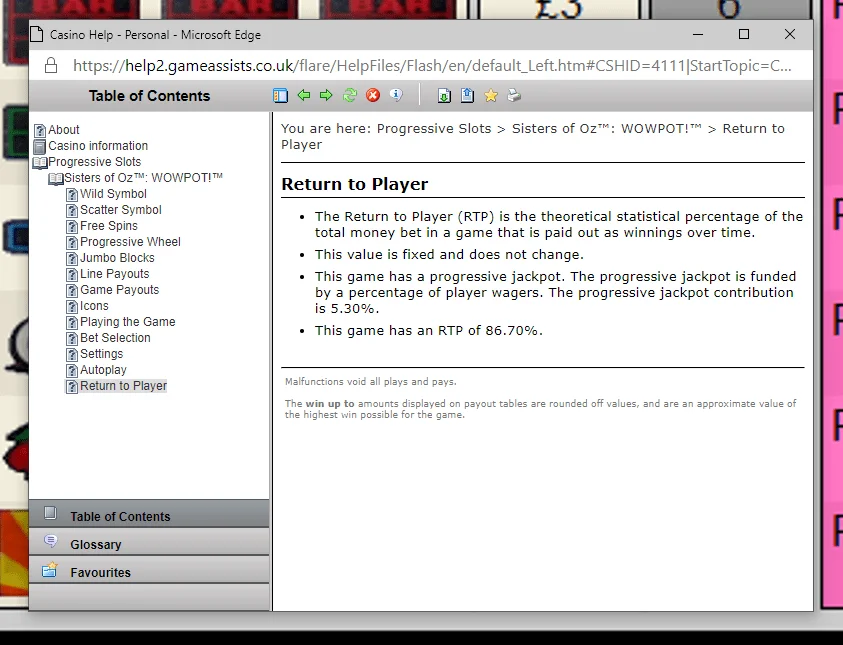Click the Casino information page icon
The height and width of the screenshot is (645, 843).
pyautogui.click(x=40, y=147)
